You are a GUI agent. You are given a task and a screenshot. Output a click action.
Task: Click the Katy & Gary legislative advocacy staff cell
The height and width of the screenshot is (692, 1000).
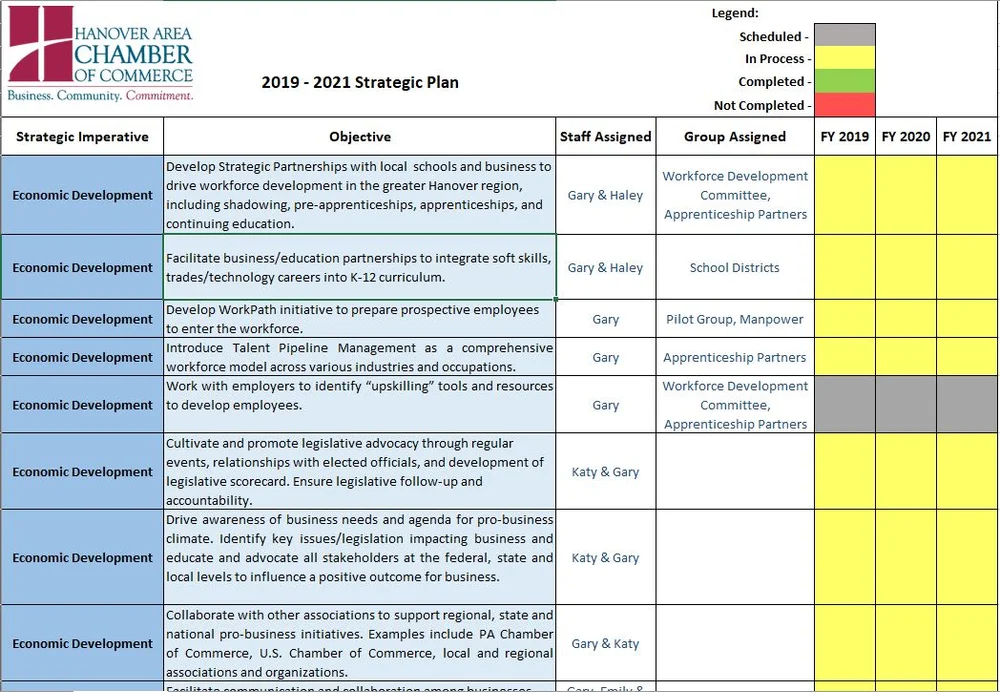(x=605, y=471)
